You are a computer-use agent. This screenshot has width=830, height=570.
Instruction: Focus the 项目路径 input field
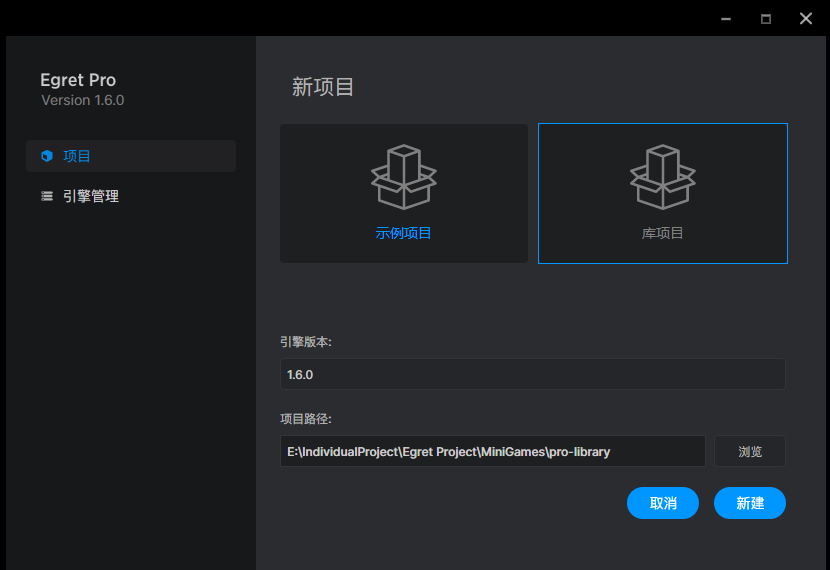493,451
